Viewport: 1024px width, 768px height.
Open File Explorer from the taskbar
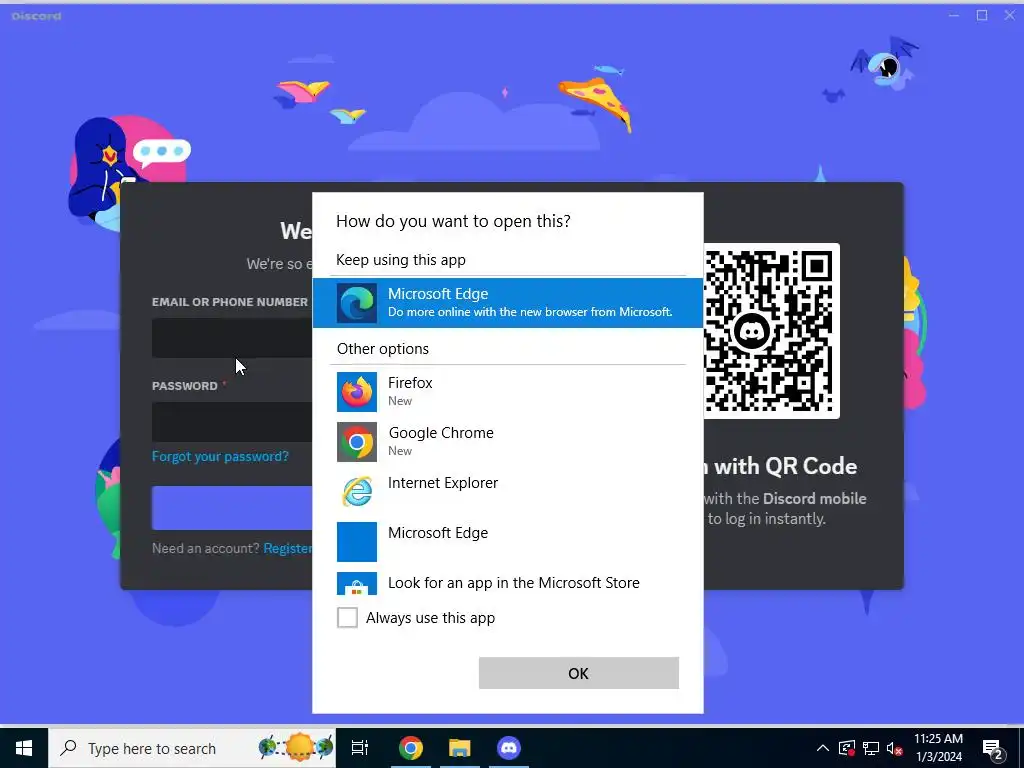[460, 748]
